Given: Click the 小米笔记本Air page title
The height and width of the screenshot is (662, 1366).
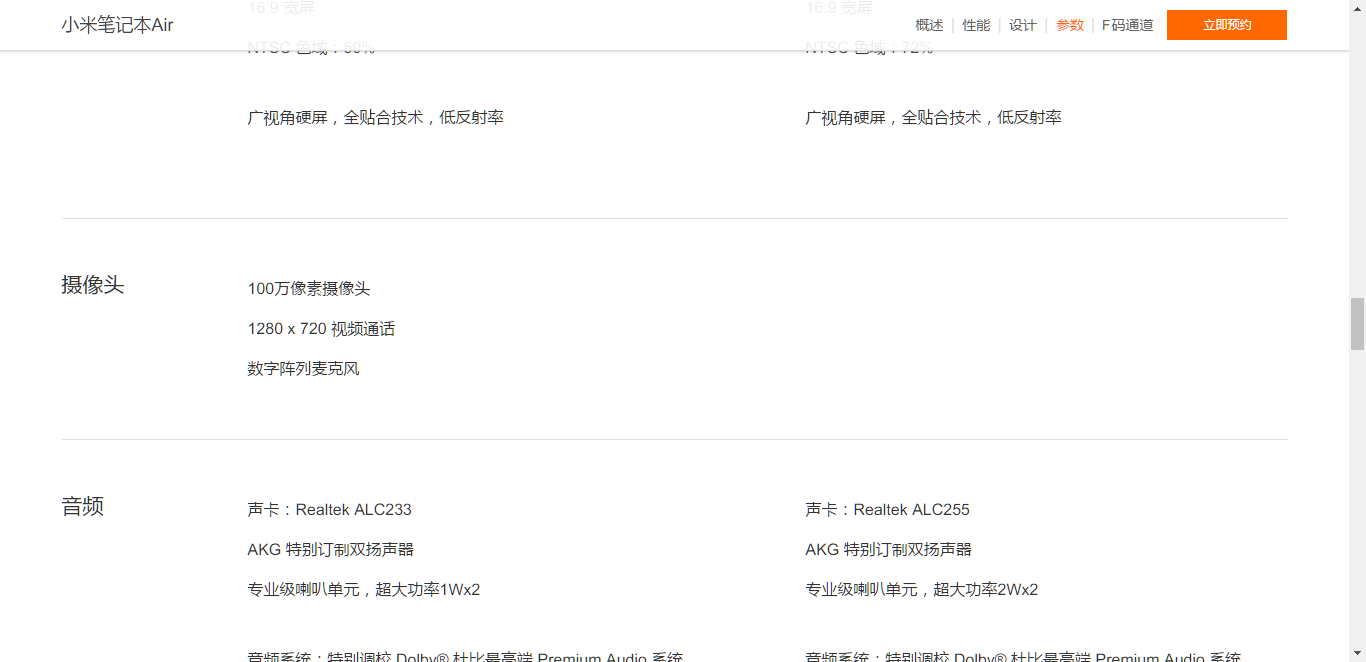Looking at the screenshot, I should (117, 25).
